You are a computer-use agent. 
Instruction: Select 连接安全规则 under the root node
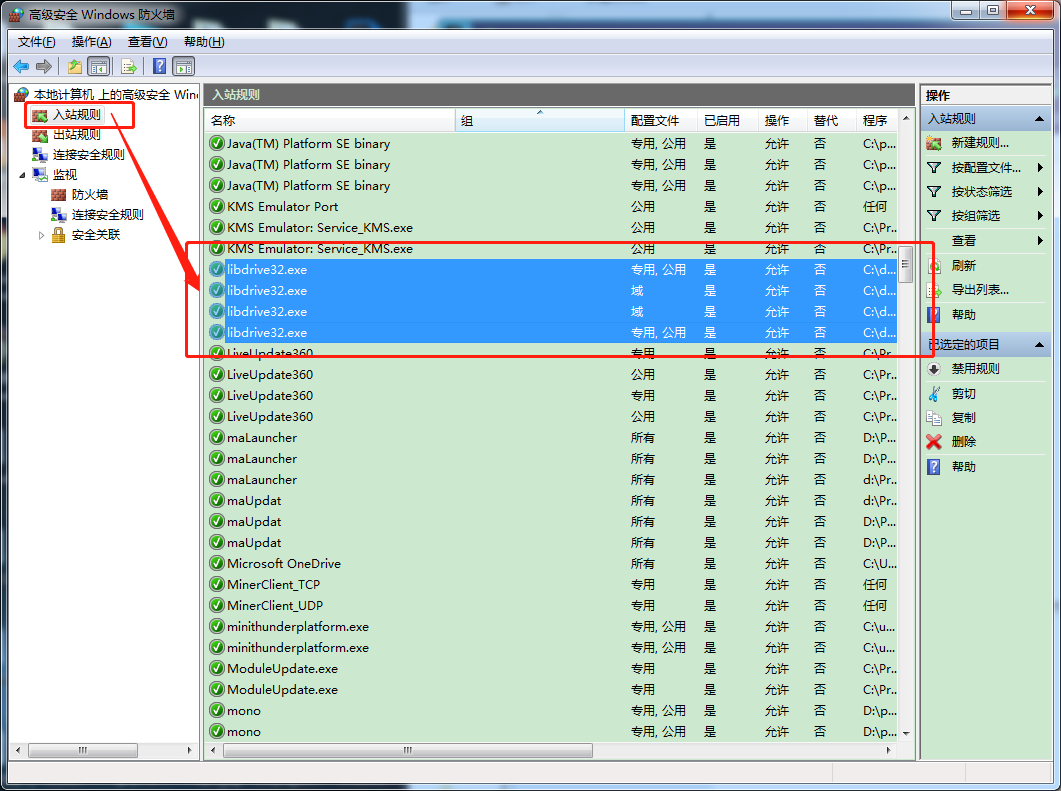pos(89,155)
